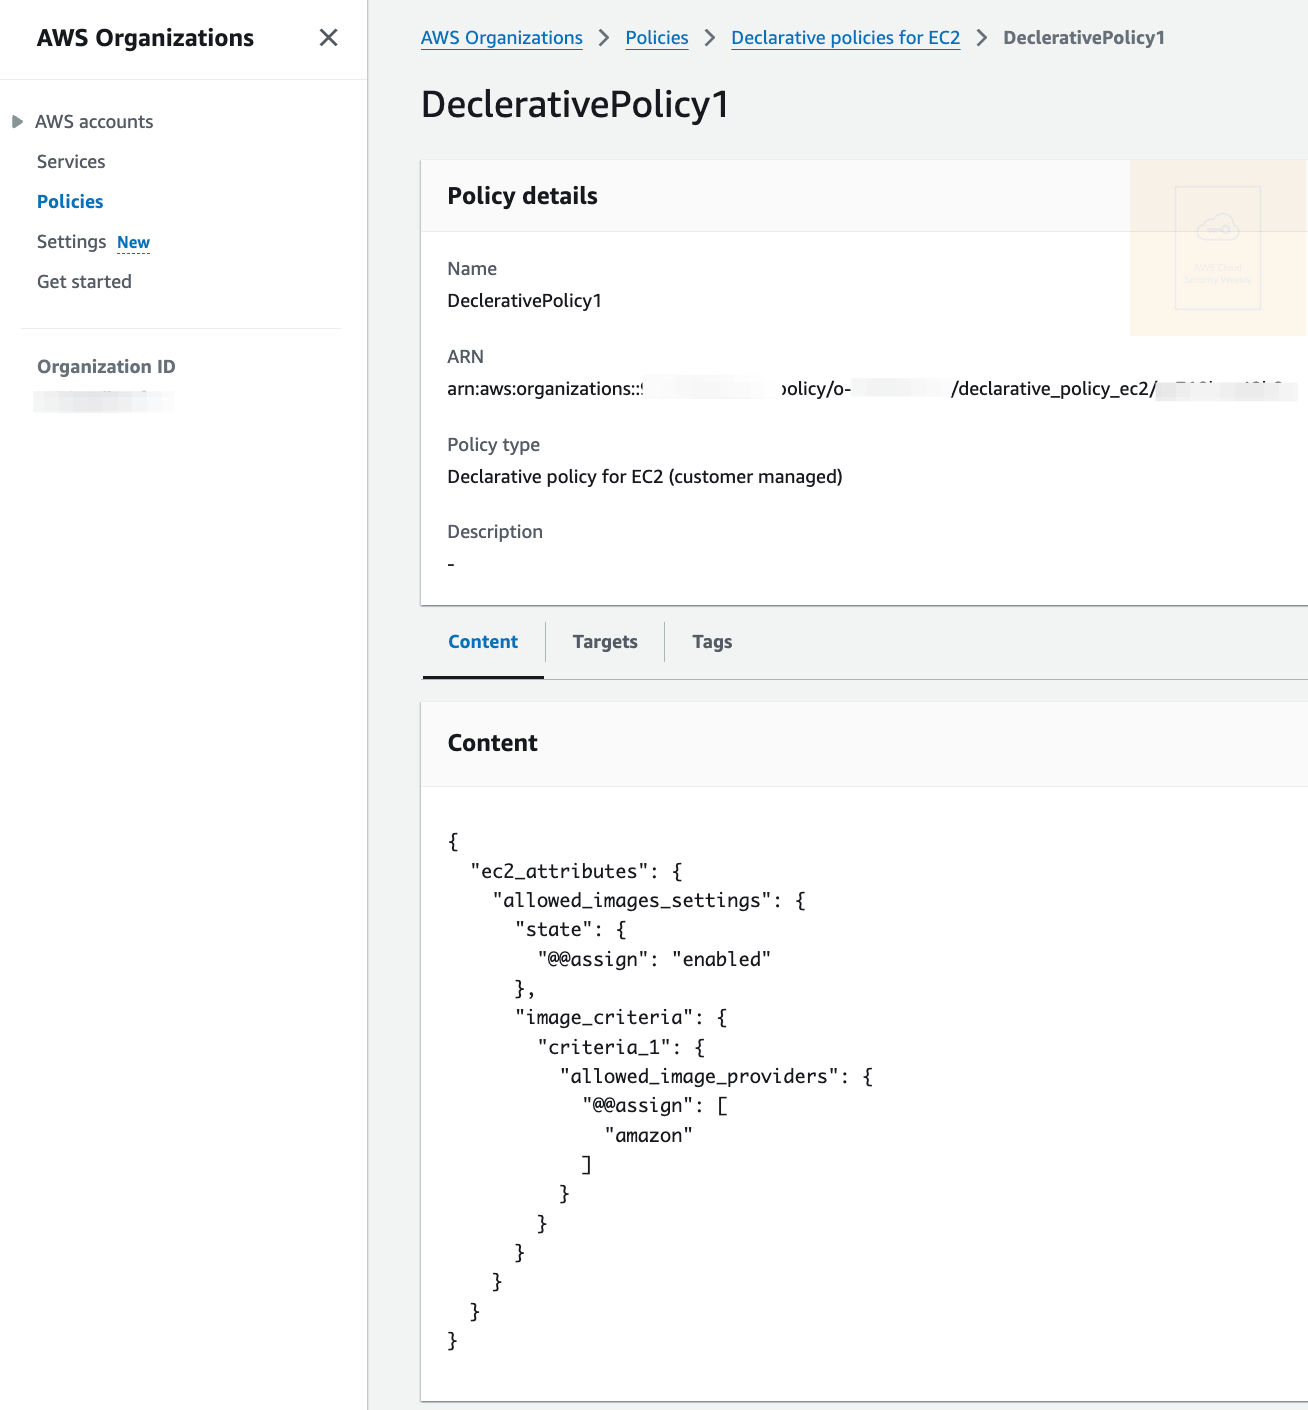Click the DeclerativePolicy1 page heading

575,104
